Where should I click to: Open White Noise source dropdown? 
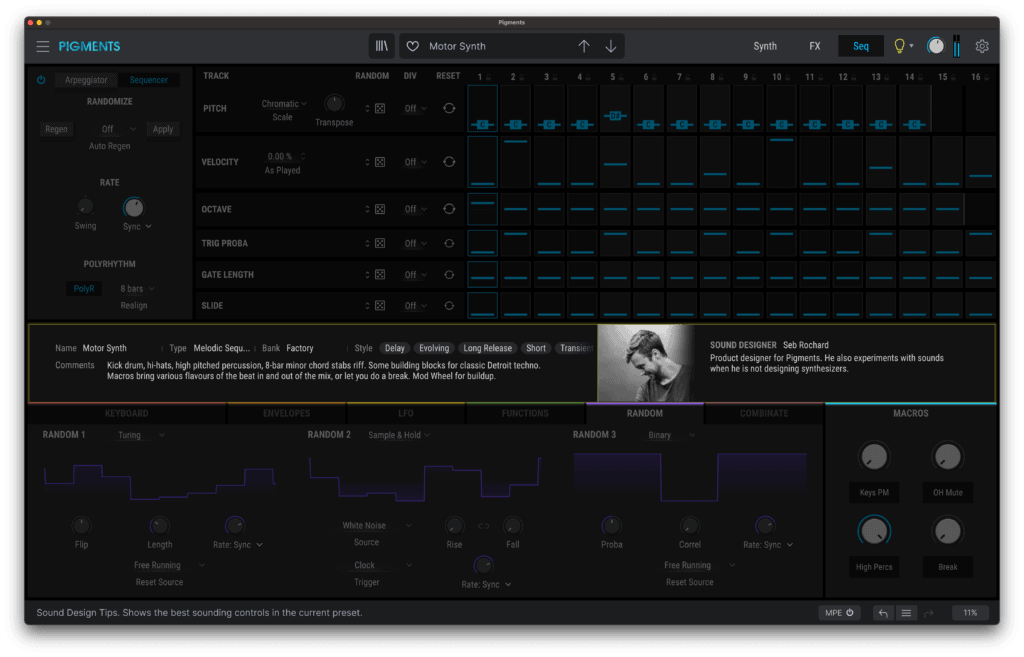pos(377,526)
